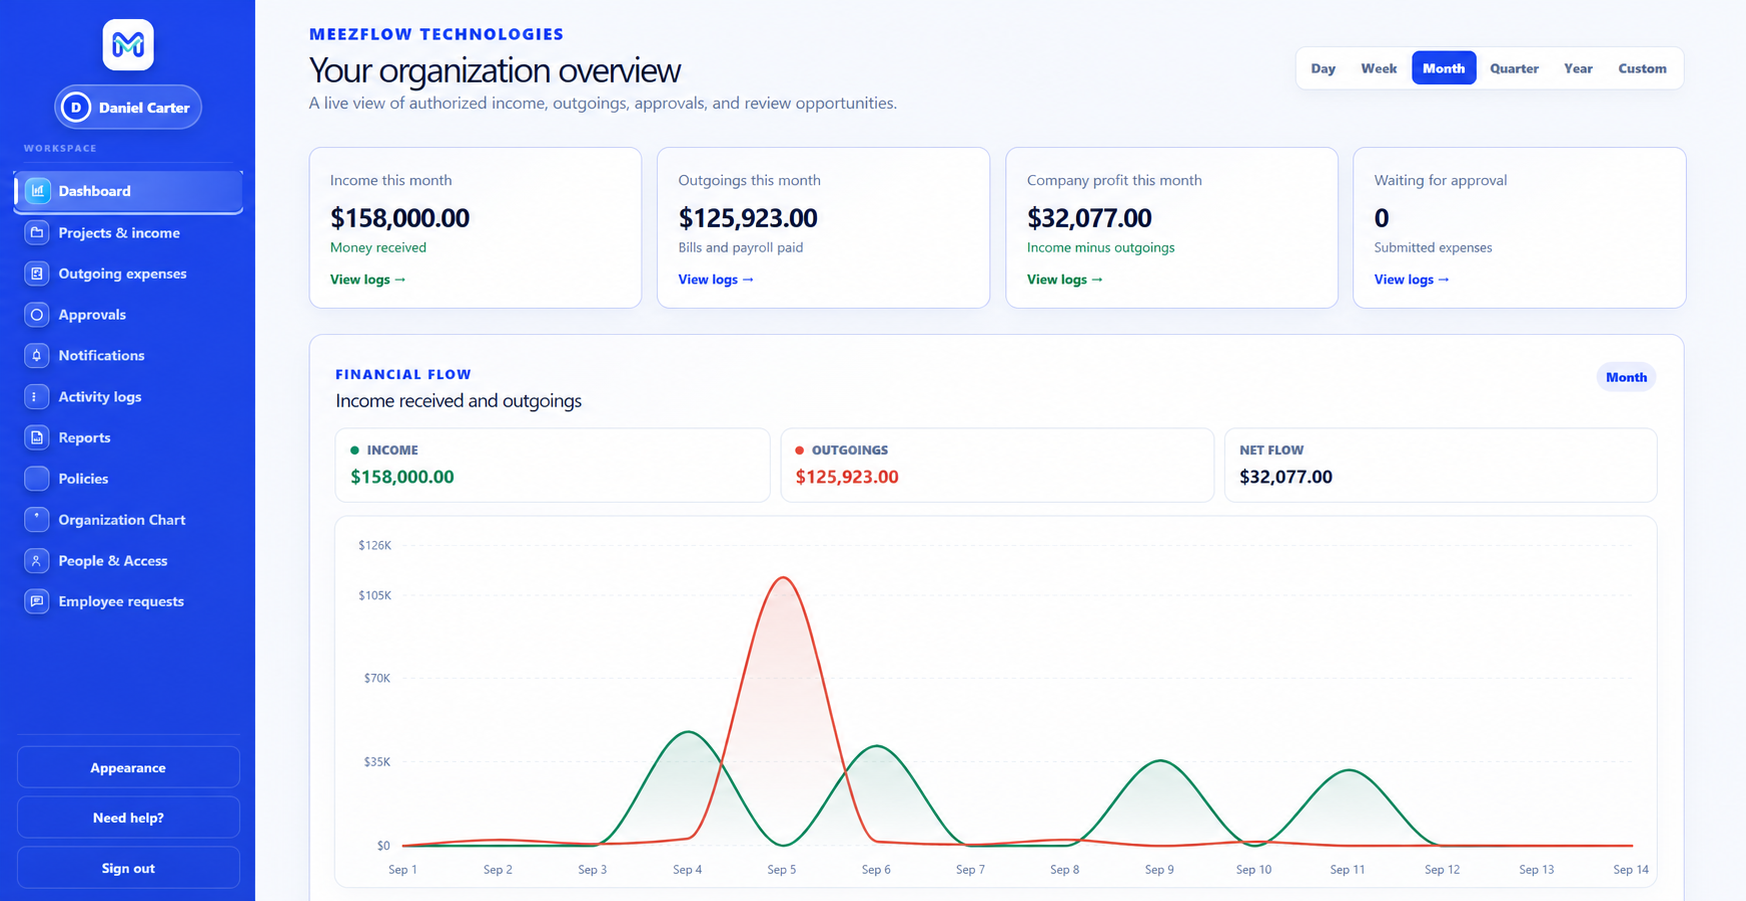Click the Dashboard chart icon in sidebar
The image size is (1746, 901).
pyautogui.click(x=37, y=191)
